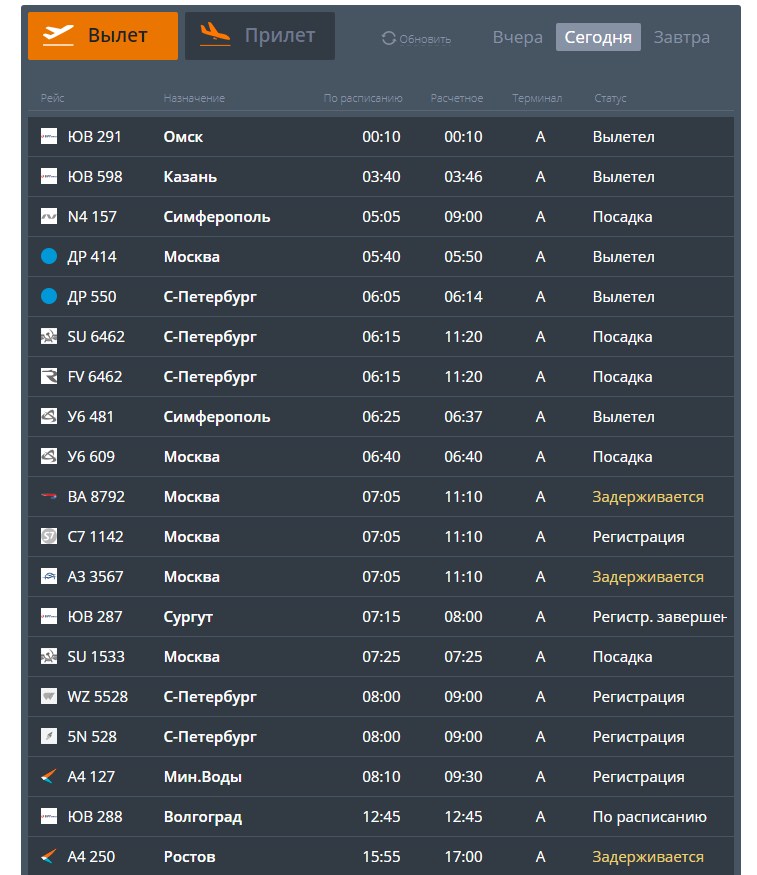The height and width of the screenshot is (875, 757).
Task: Switch to the Прилет arrivals tab
Action: point(260,36)
